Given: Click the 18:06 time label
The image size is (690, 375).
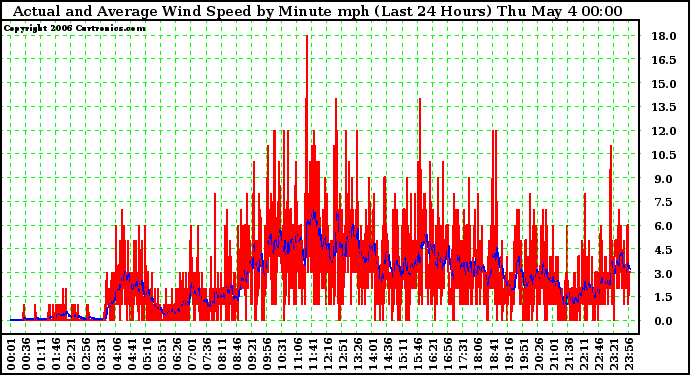Looking at the screenshot, I should tap(479, 355).
